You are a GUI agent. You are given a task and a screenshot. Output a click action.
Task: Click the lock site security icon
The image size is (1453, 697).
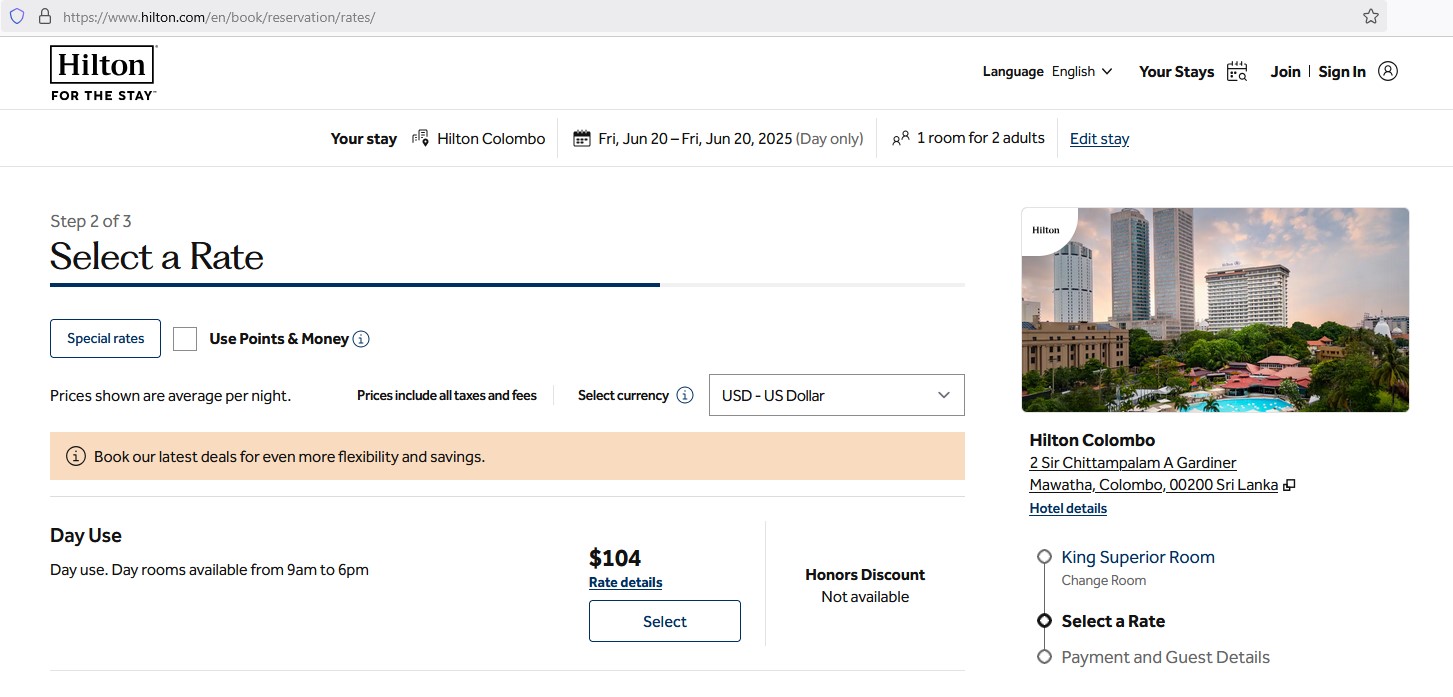tap(44, 16)
